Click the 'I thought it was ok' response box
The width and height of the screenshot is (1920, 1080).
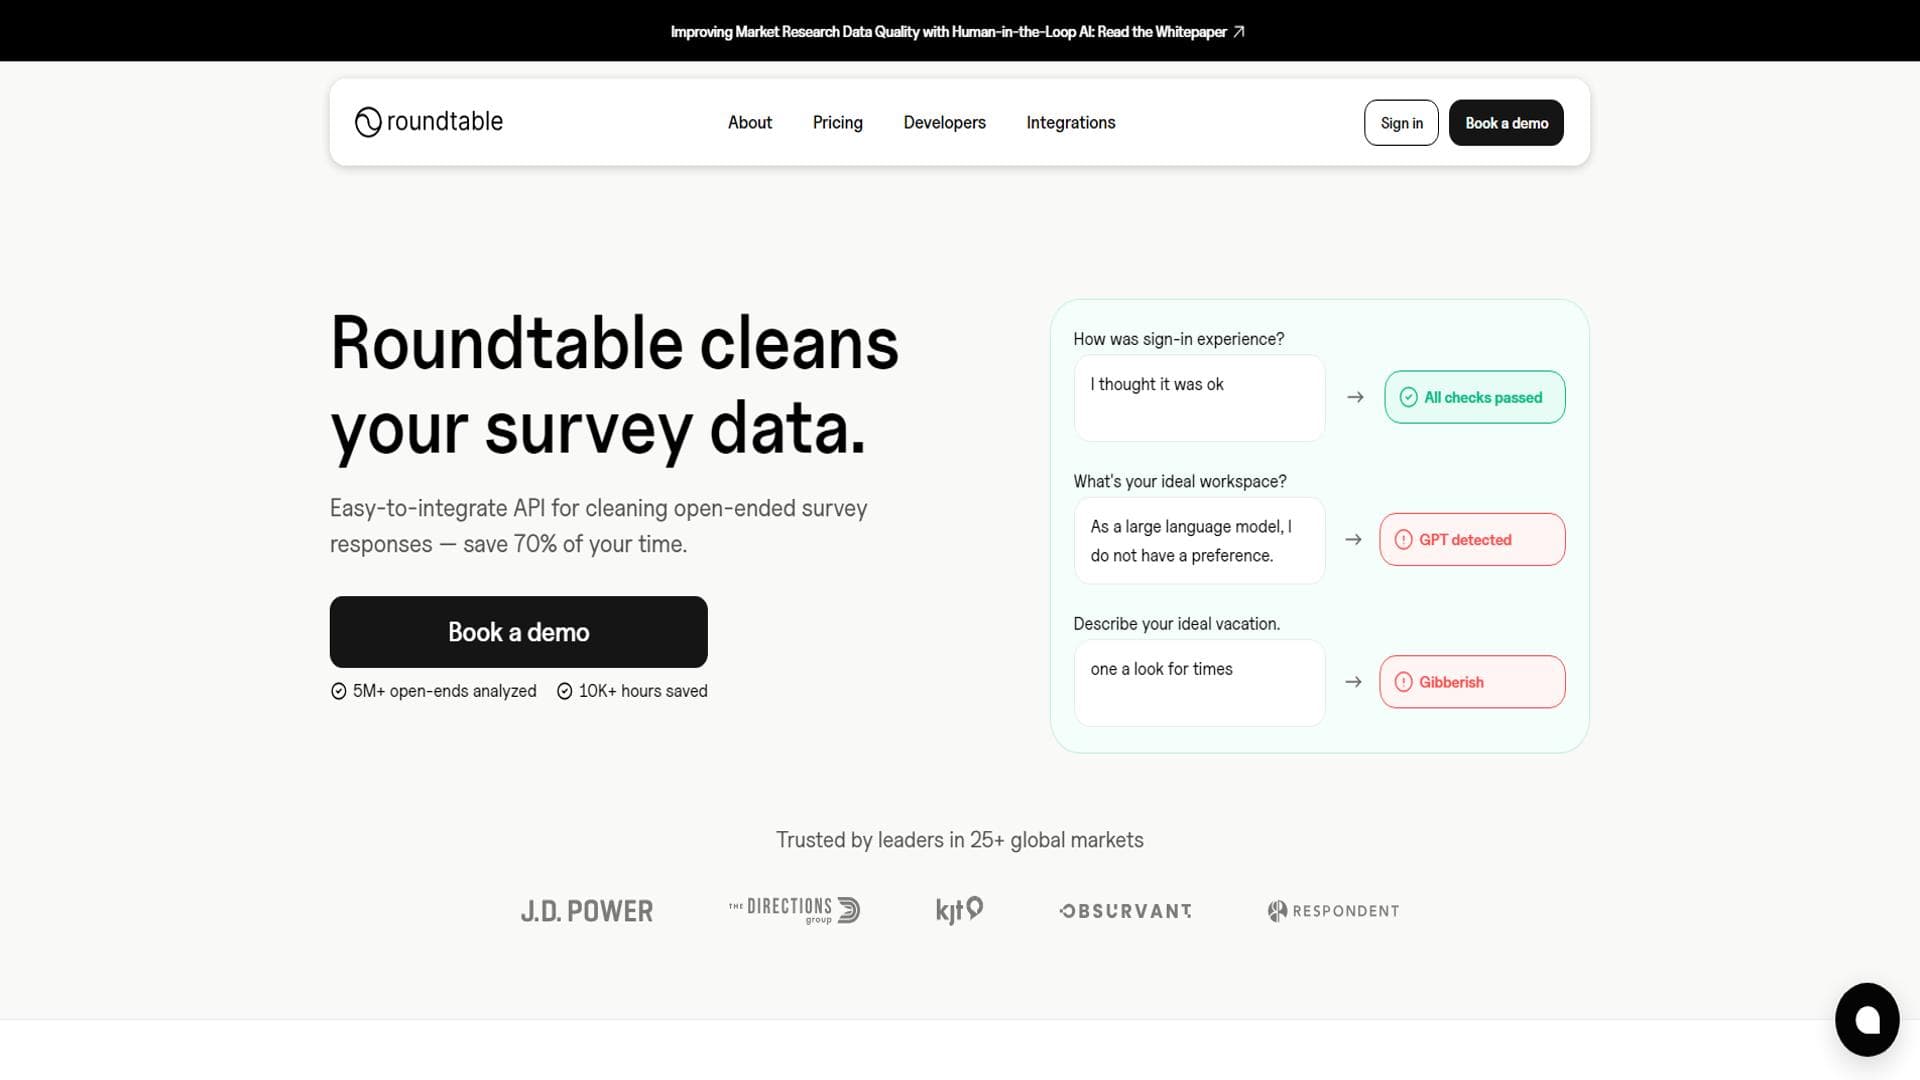pos(1199,398)
